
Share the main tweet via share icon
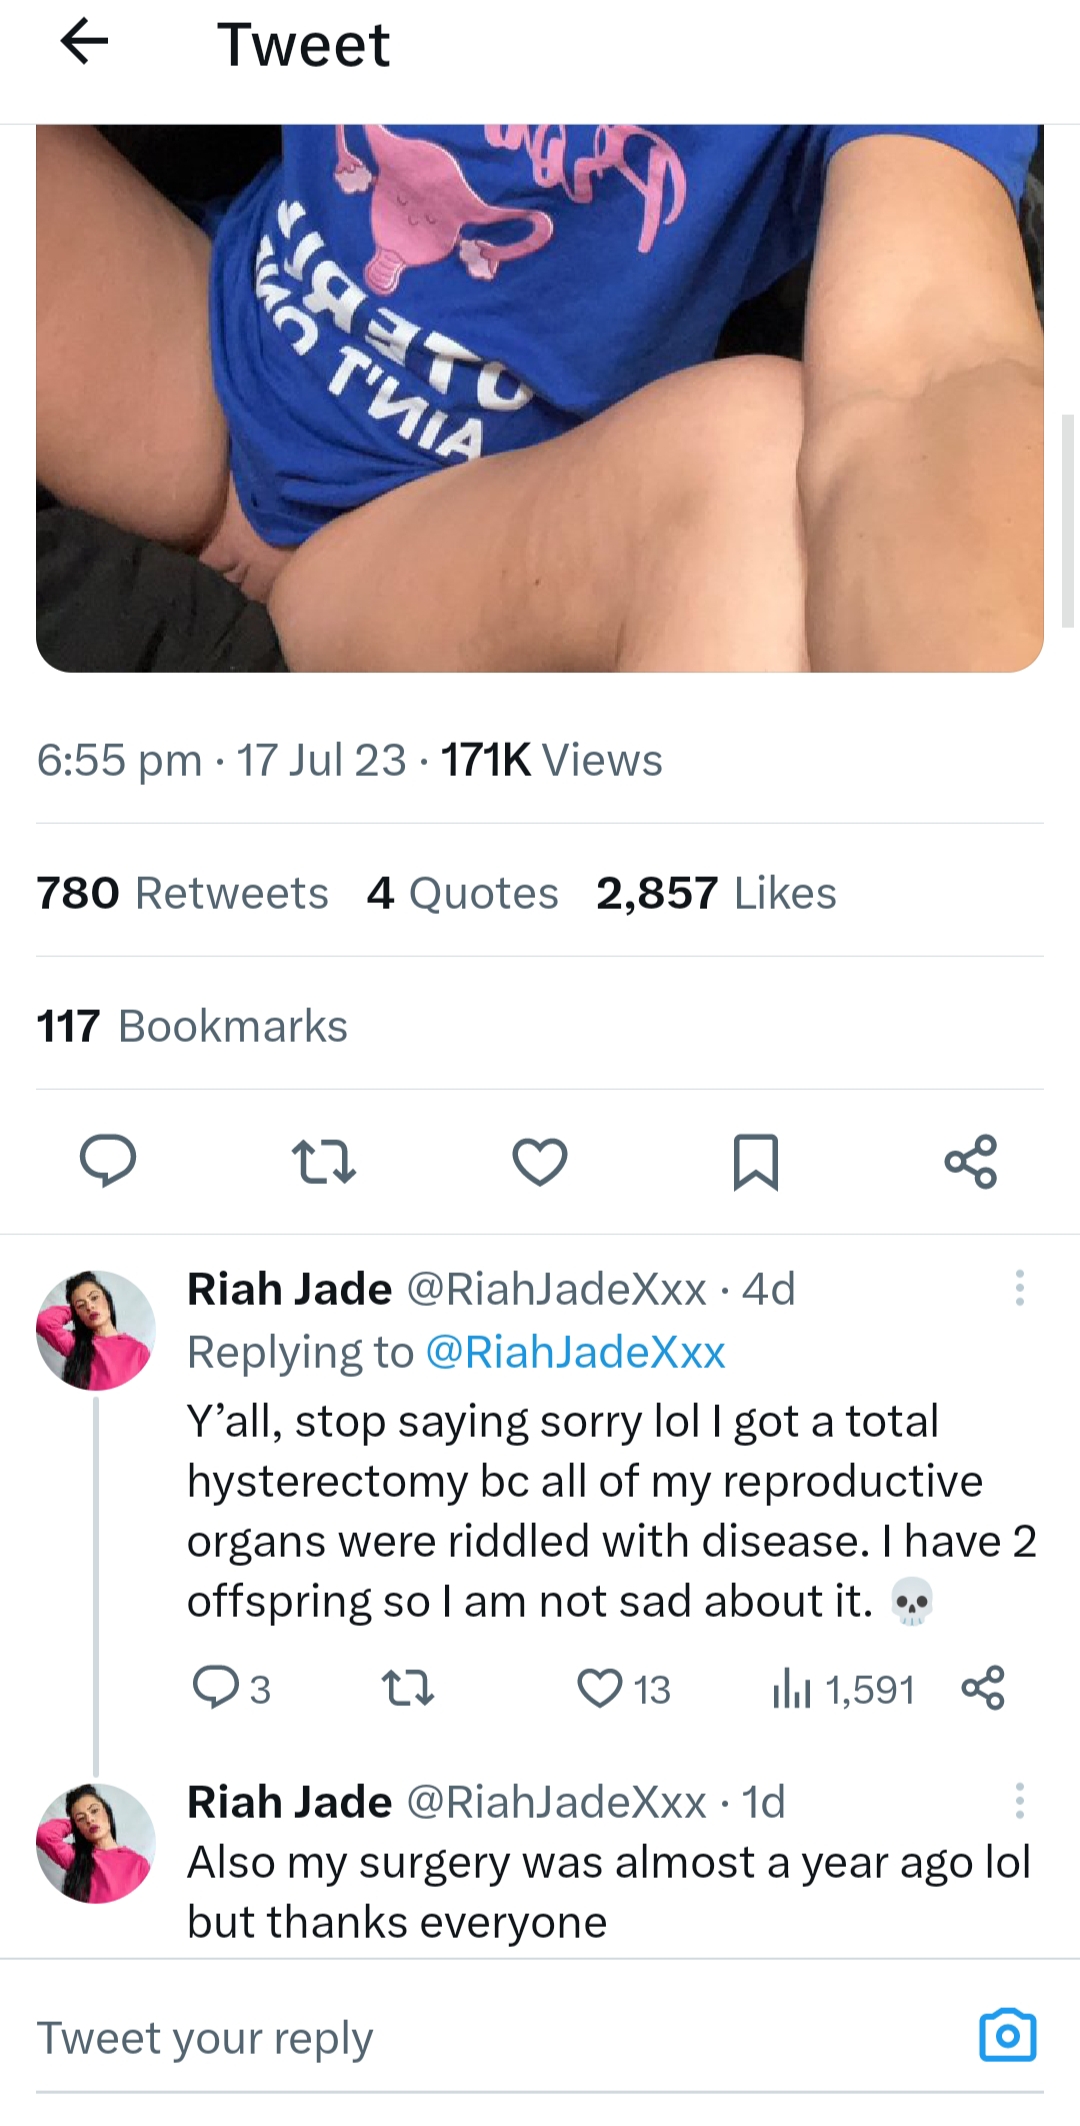pos(971,1161)
